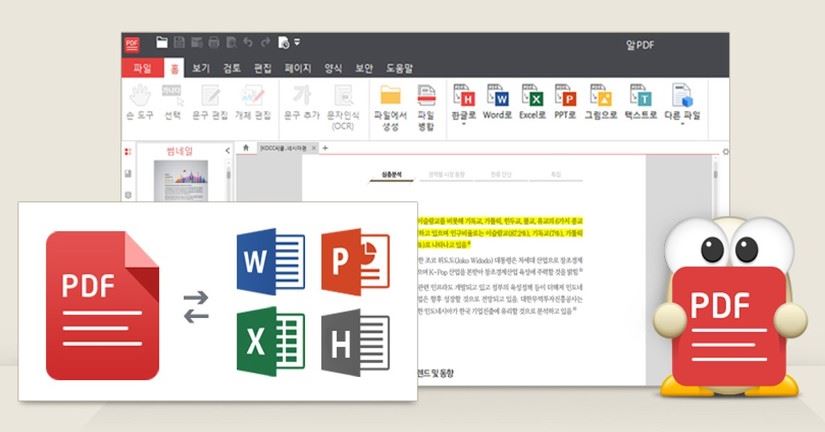Click the recent documents clock icon
The height and width of the screenshot is (432, 825).
[284, 42]
